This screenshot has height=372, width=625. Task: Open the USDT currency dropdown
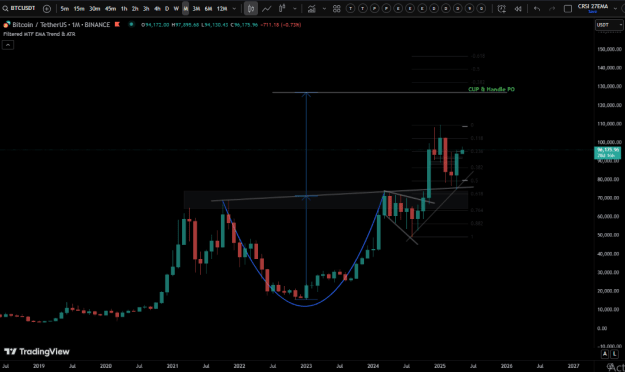point(609,25)
